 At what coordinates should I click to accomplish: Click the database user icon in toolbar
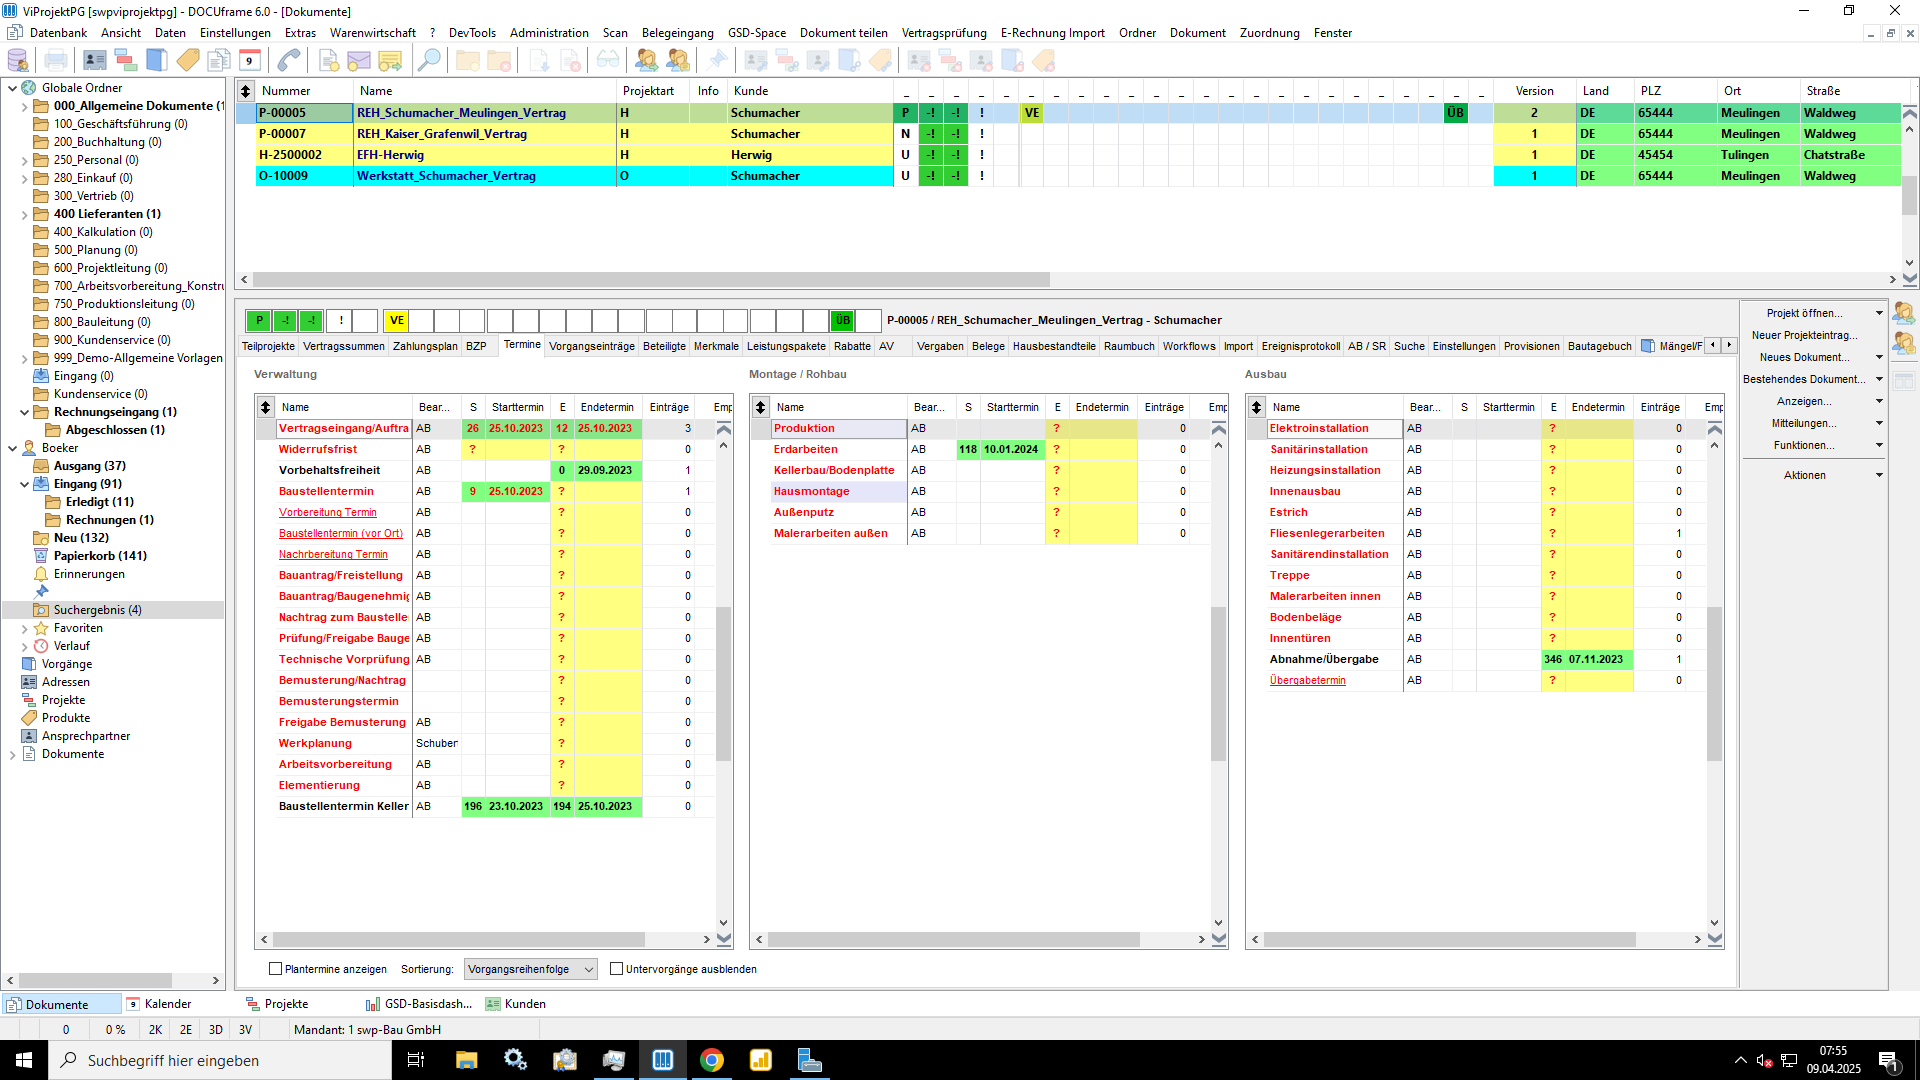[x=17, y=61]
